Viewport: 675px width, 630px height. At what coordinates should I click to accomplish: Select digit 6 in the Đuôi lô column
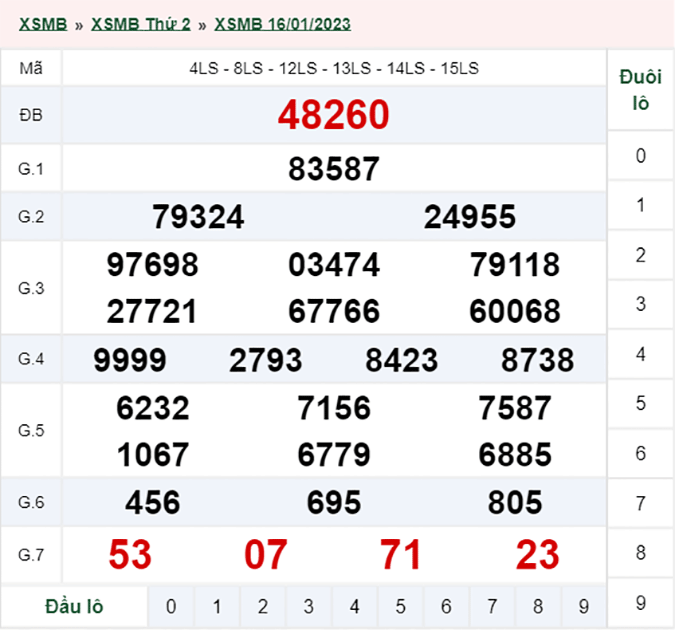(x=640, y=453)
